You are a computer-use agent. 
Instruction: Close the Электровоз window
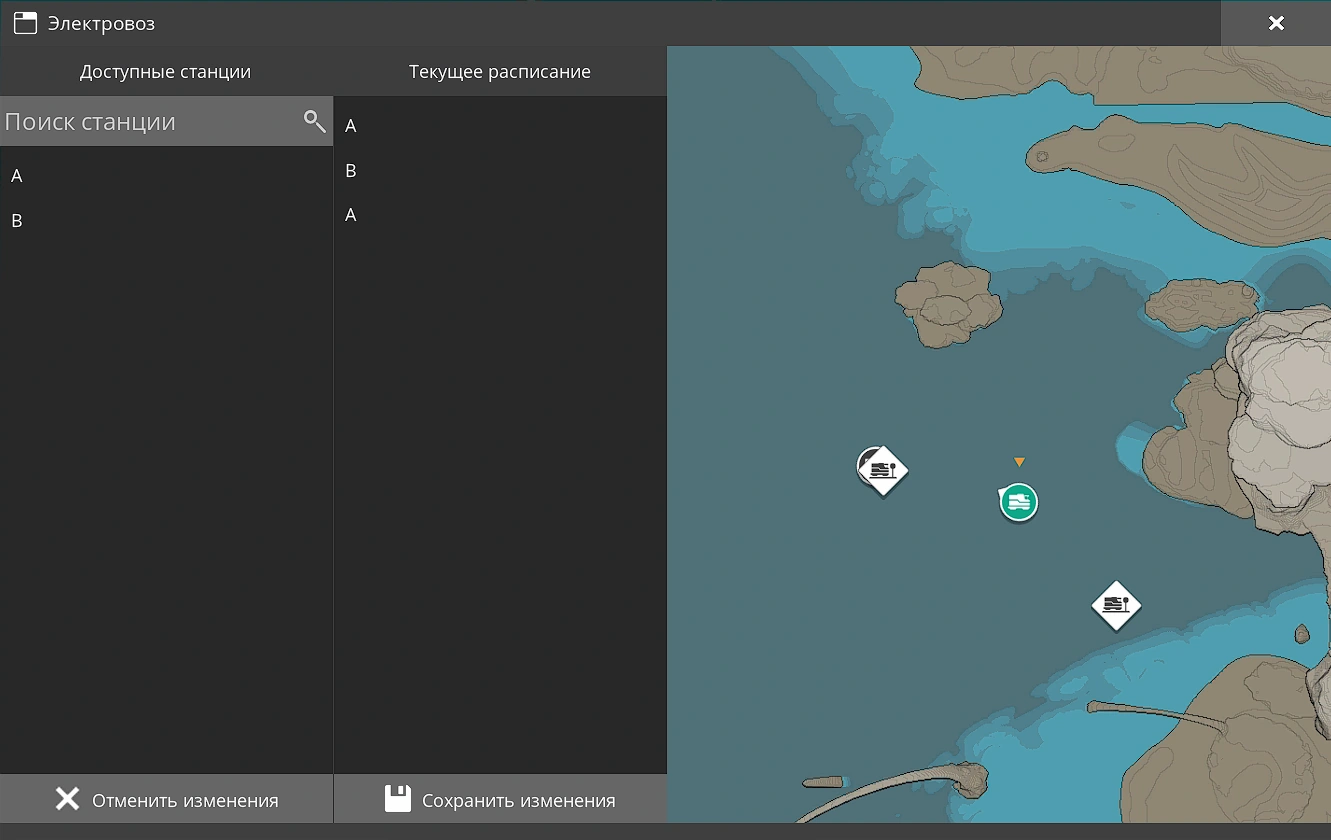click(1275, 23)
